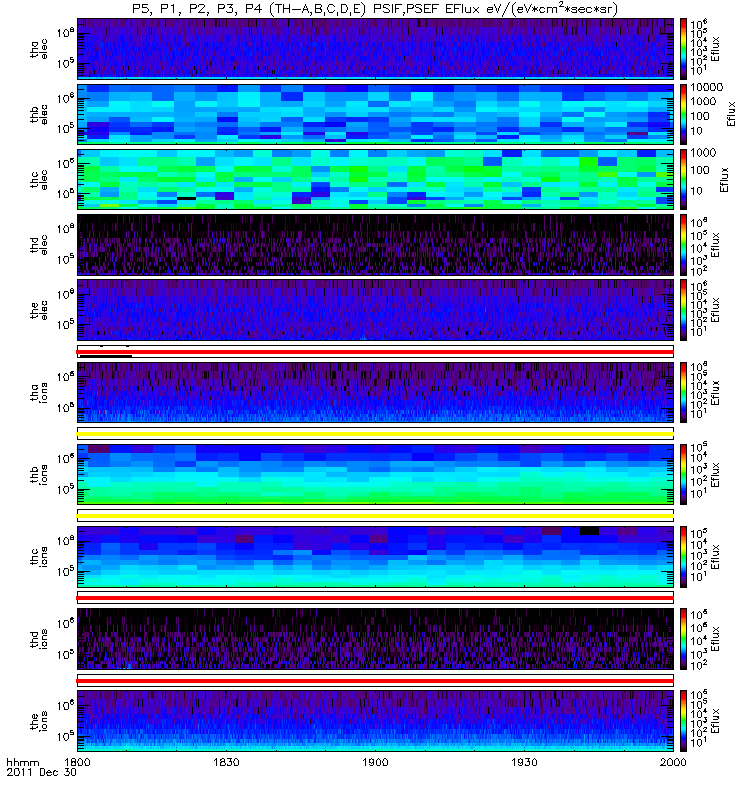Click the 'thc ions' y-axis label
Viewport: 750px width, 800px height.
point(39,557)
